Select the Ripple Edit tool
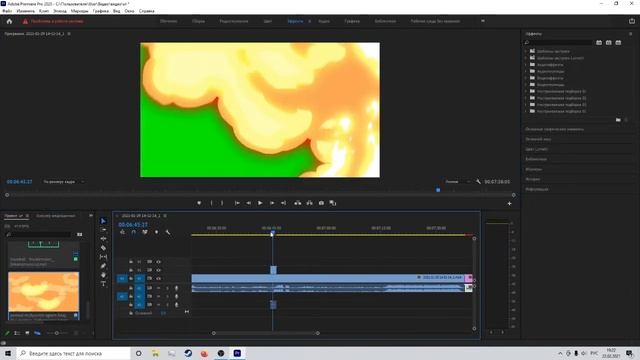The image size is (640, 360). pos(103,239)
